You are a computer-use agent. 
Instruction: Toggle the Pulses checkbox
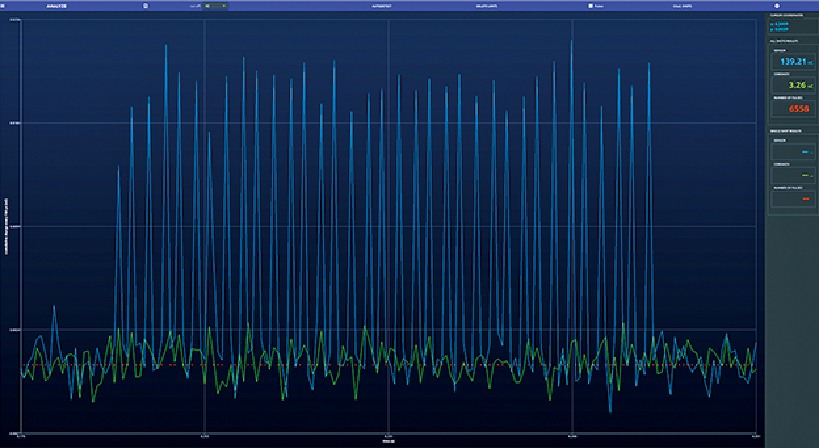(x=591, y=5)
